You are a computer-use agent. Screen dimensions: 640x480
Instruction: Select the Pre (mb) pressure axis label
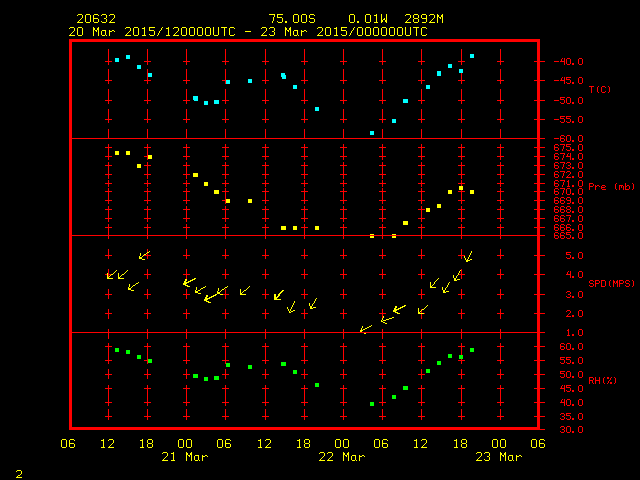[612, 187]
